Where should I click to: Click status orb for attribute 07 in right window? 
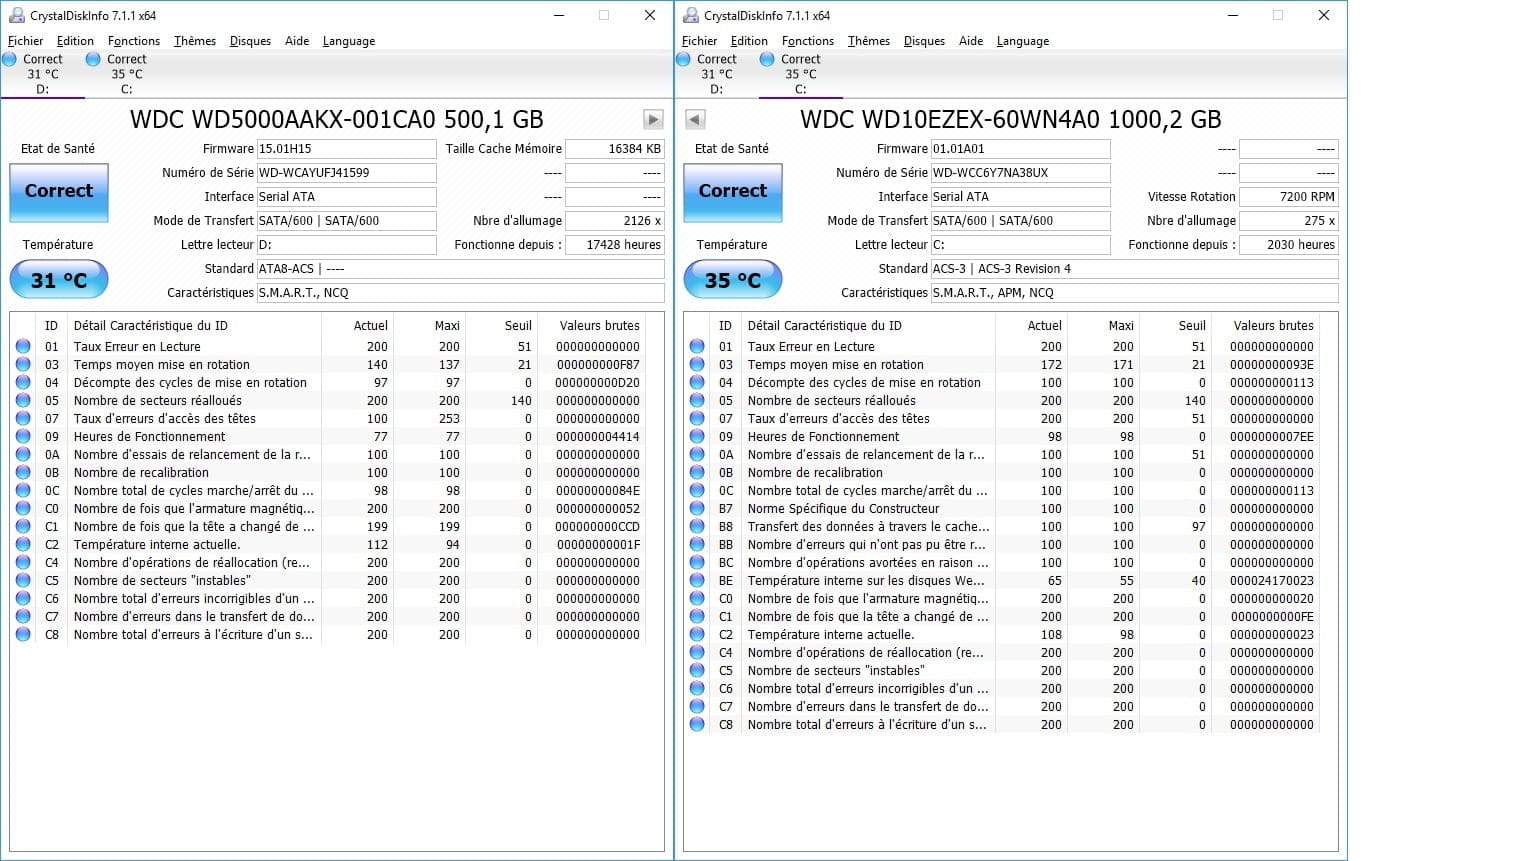click(697, 418)
